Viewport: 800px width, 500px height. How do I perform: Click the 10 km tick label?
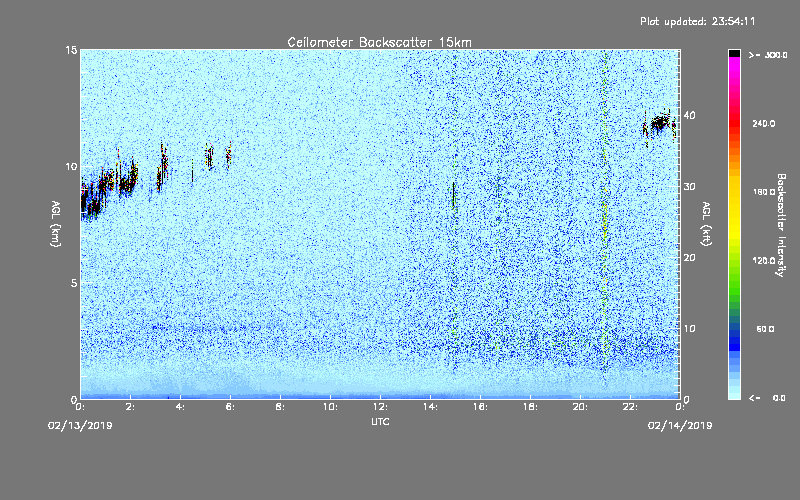tap(71, 166)
